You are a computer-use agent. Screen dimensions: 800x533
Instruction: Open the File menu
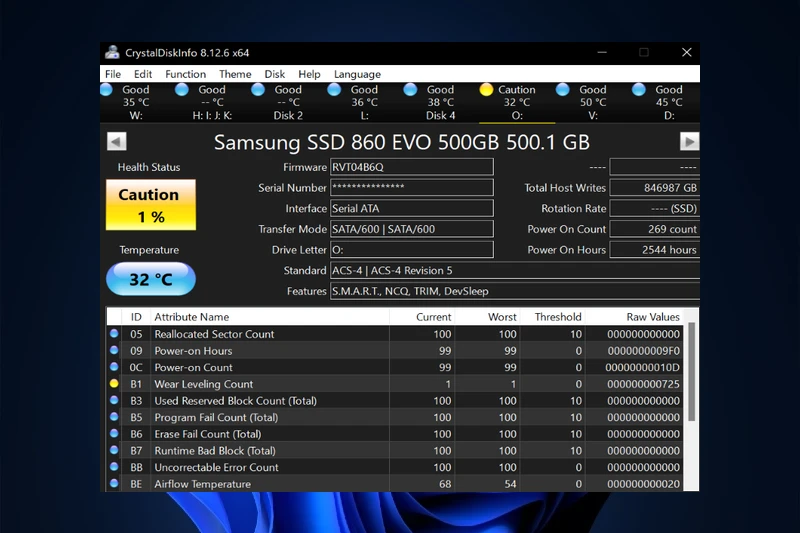pyautogui.click(x=113, y=74)
